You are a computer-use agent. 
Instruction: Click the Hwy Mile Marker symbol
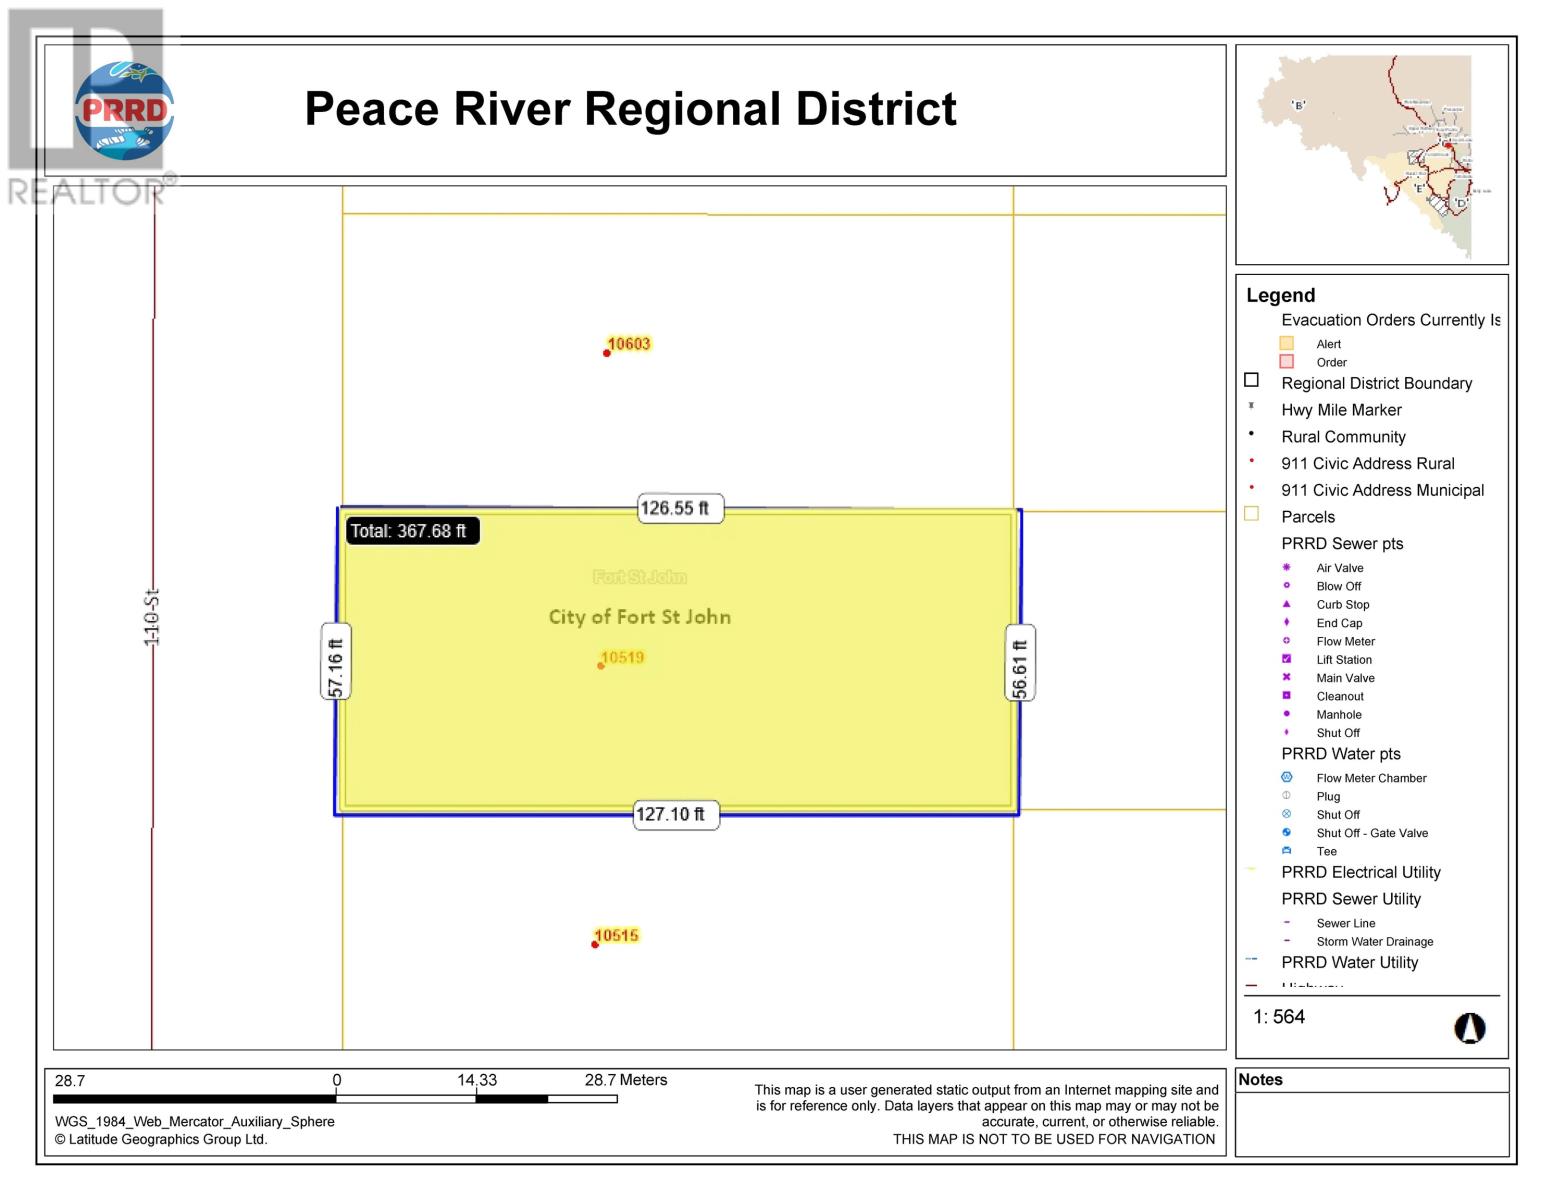pos(1251,406)
